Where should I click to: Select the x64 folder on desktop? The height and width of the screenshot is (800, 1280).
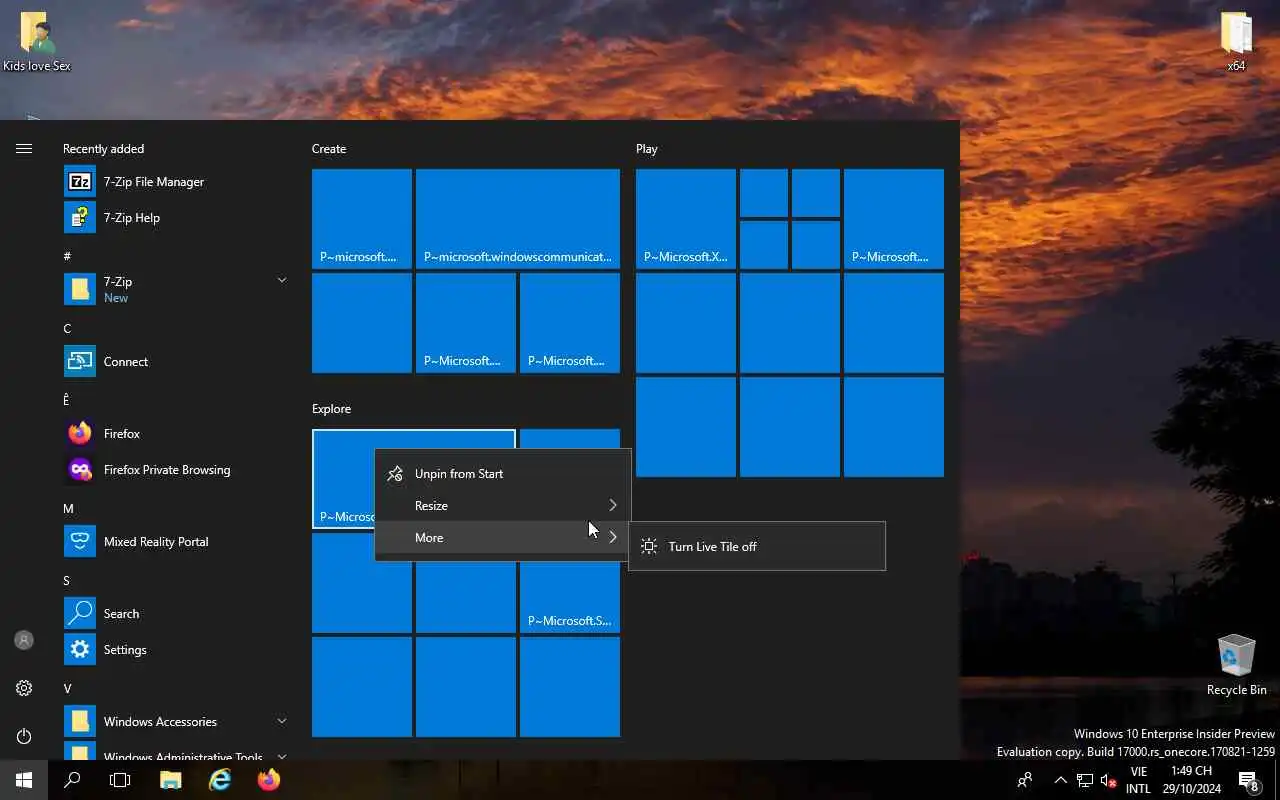(x=1236, y=42)
